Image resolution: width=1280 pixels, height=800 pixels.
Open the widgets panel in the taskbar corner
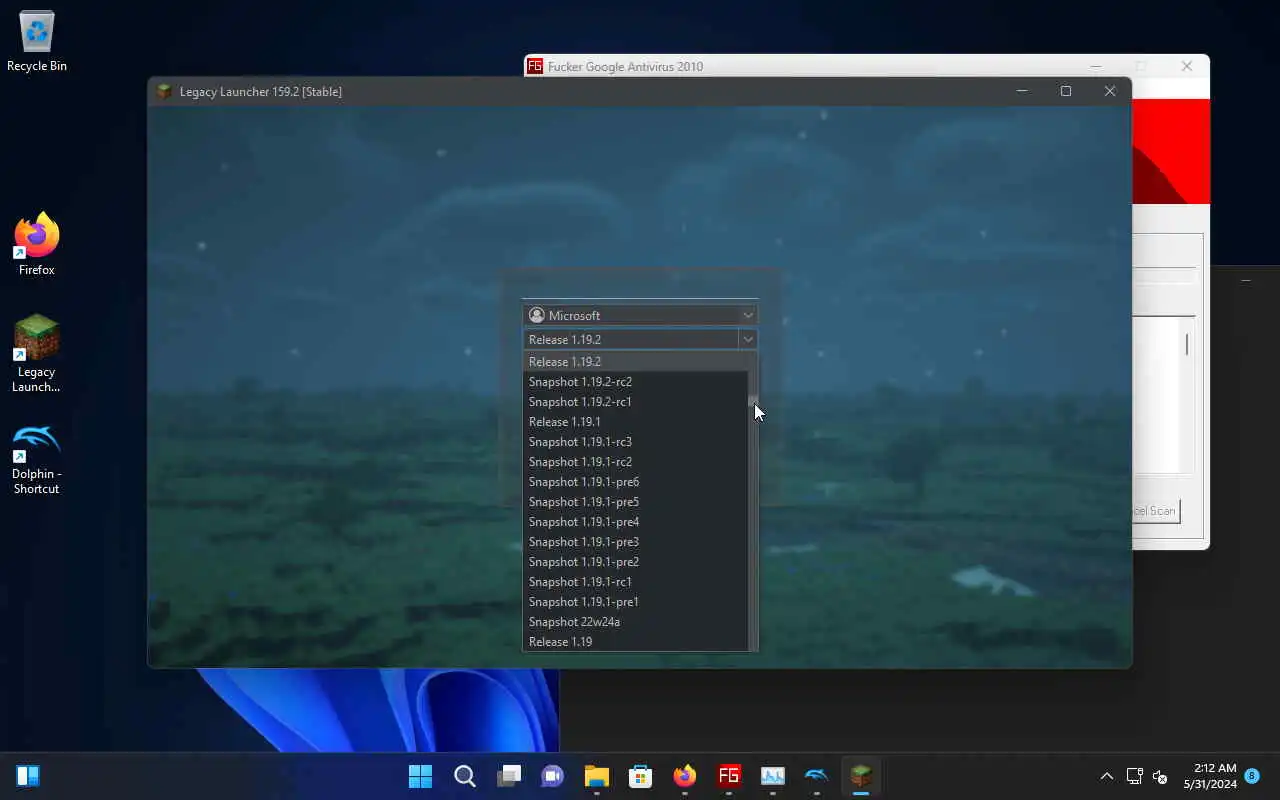tap(28, 776)
